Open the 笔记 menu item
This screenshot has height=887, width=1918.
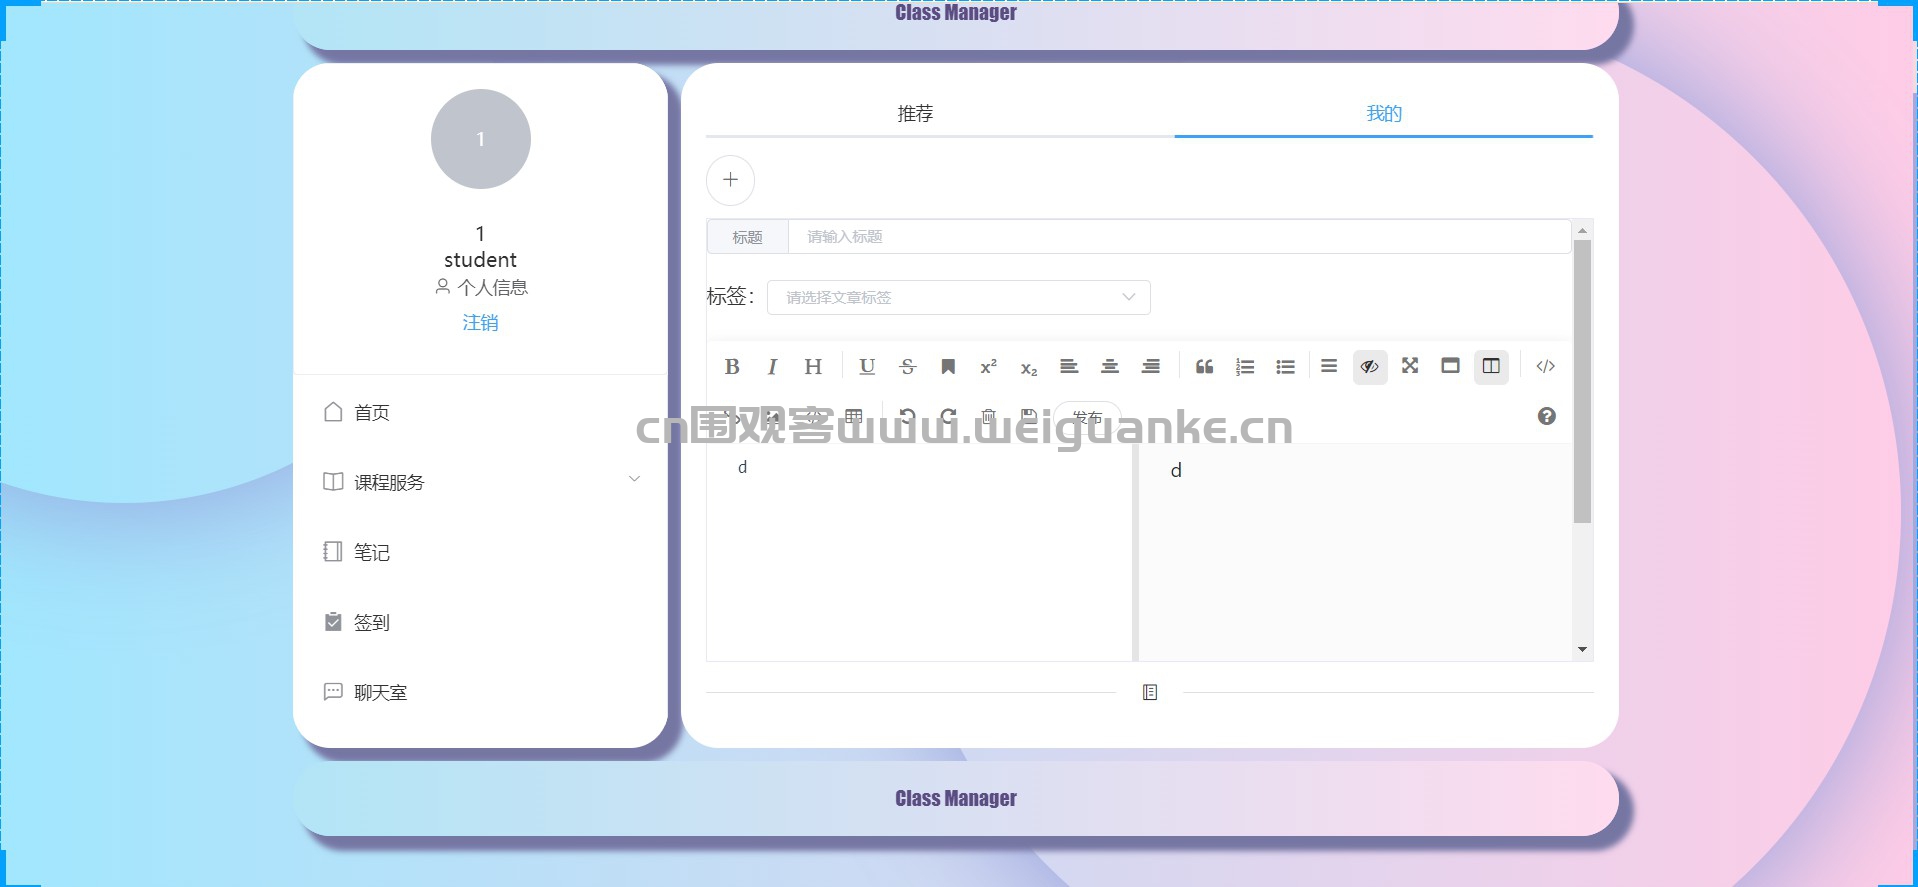[480, 552]
